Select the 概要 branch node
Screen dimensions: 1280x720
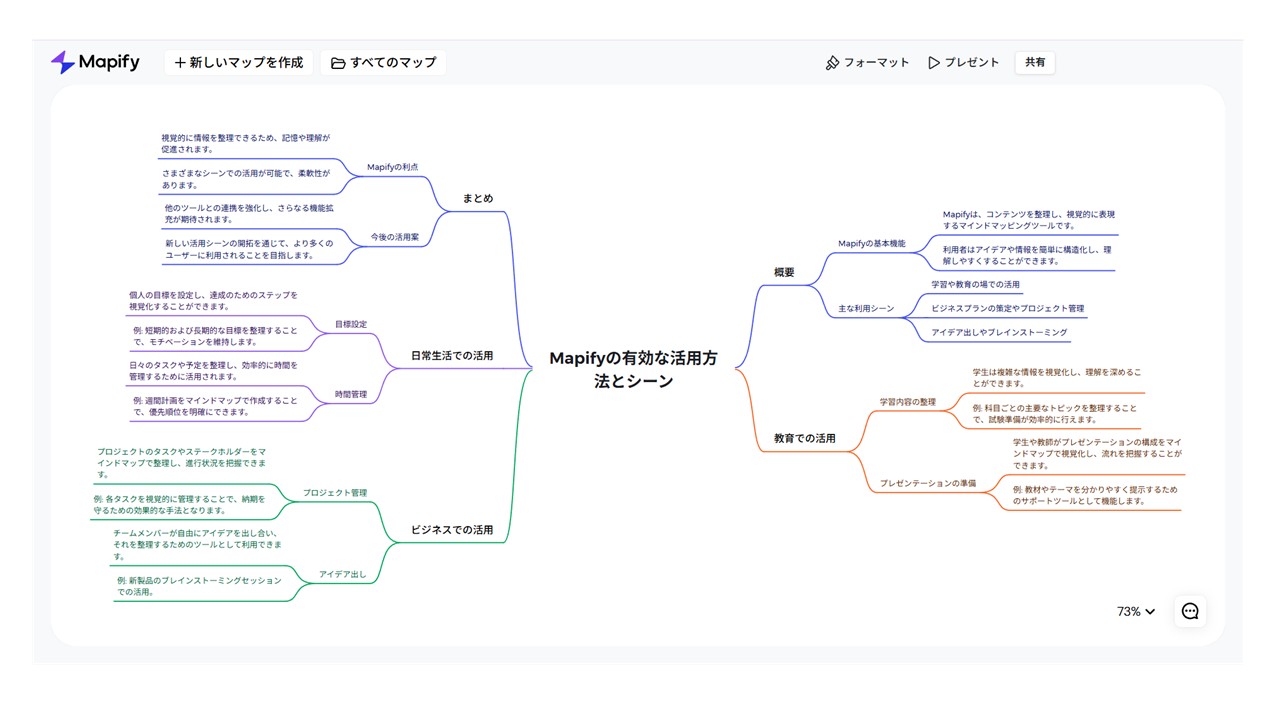tap(784, 272)
